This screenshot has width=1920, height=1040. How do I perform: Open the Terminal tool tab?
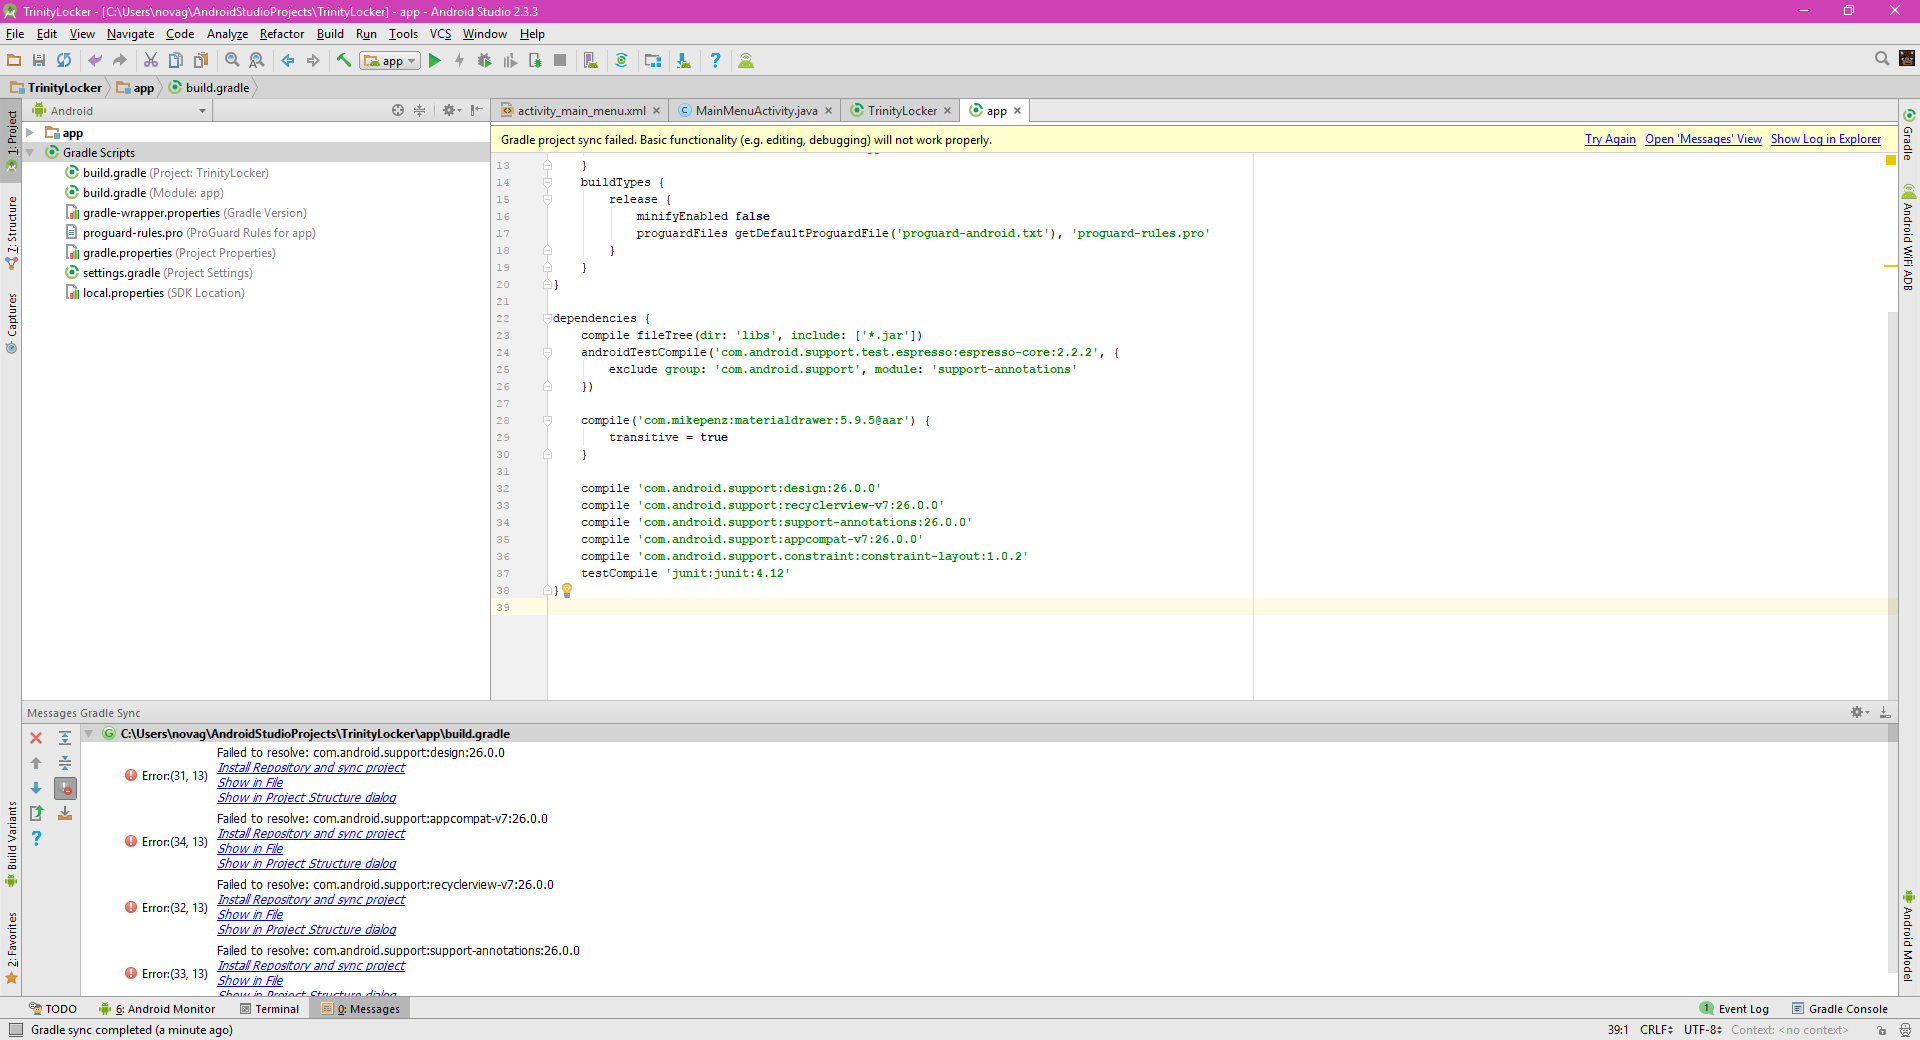pos(269,1009)
